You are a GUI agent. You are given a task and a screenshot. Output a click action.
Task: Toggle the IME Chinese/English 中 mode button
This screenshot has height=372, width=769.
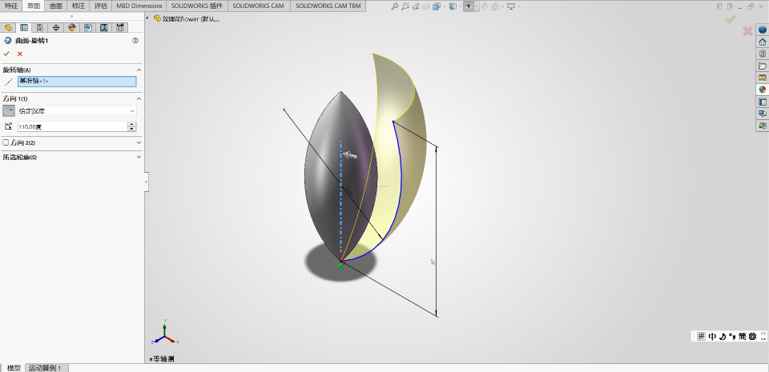coord(712,336)
